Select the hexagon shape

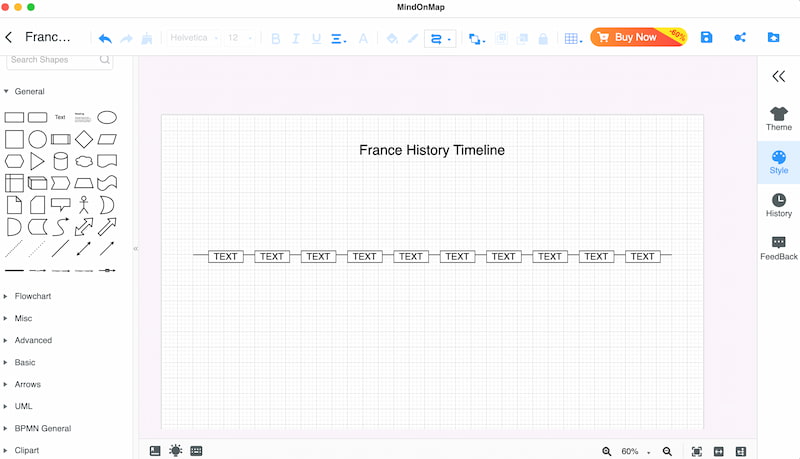(14, 161)
